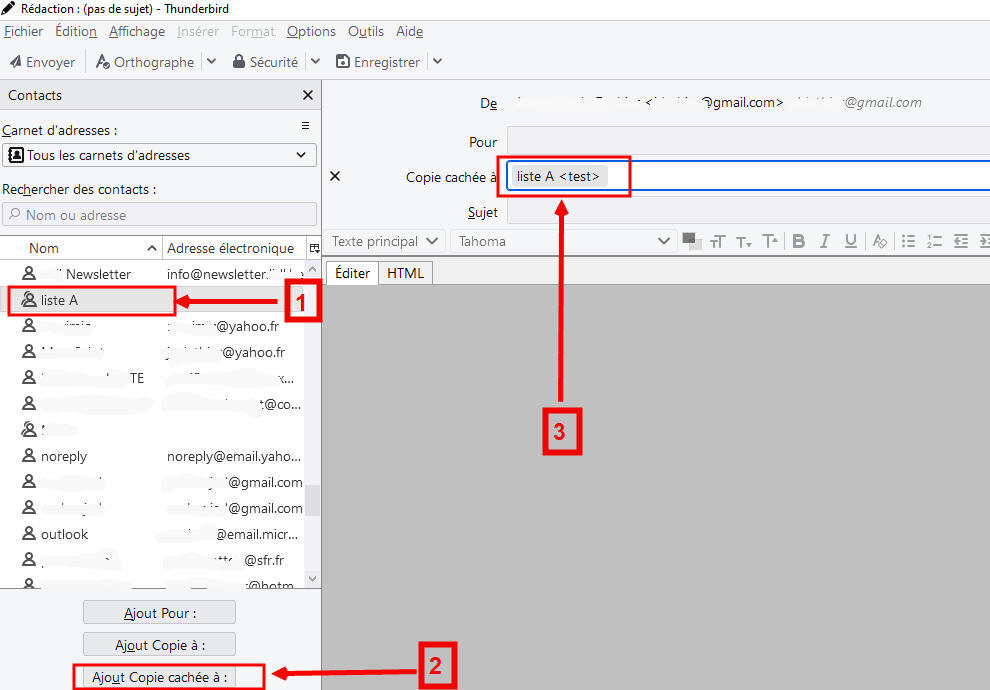Image resolution: width=990 pixels, height=690 pixels.
Task: Switch to the Éditer tab
Action: [352, 273]
